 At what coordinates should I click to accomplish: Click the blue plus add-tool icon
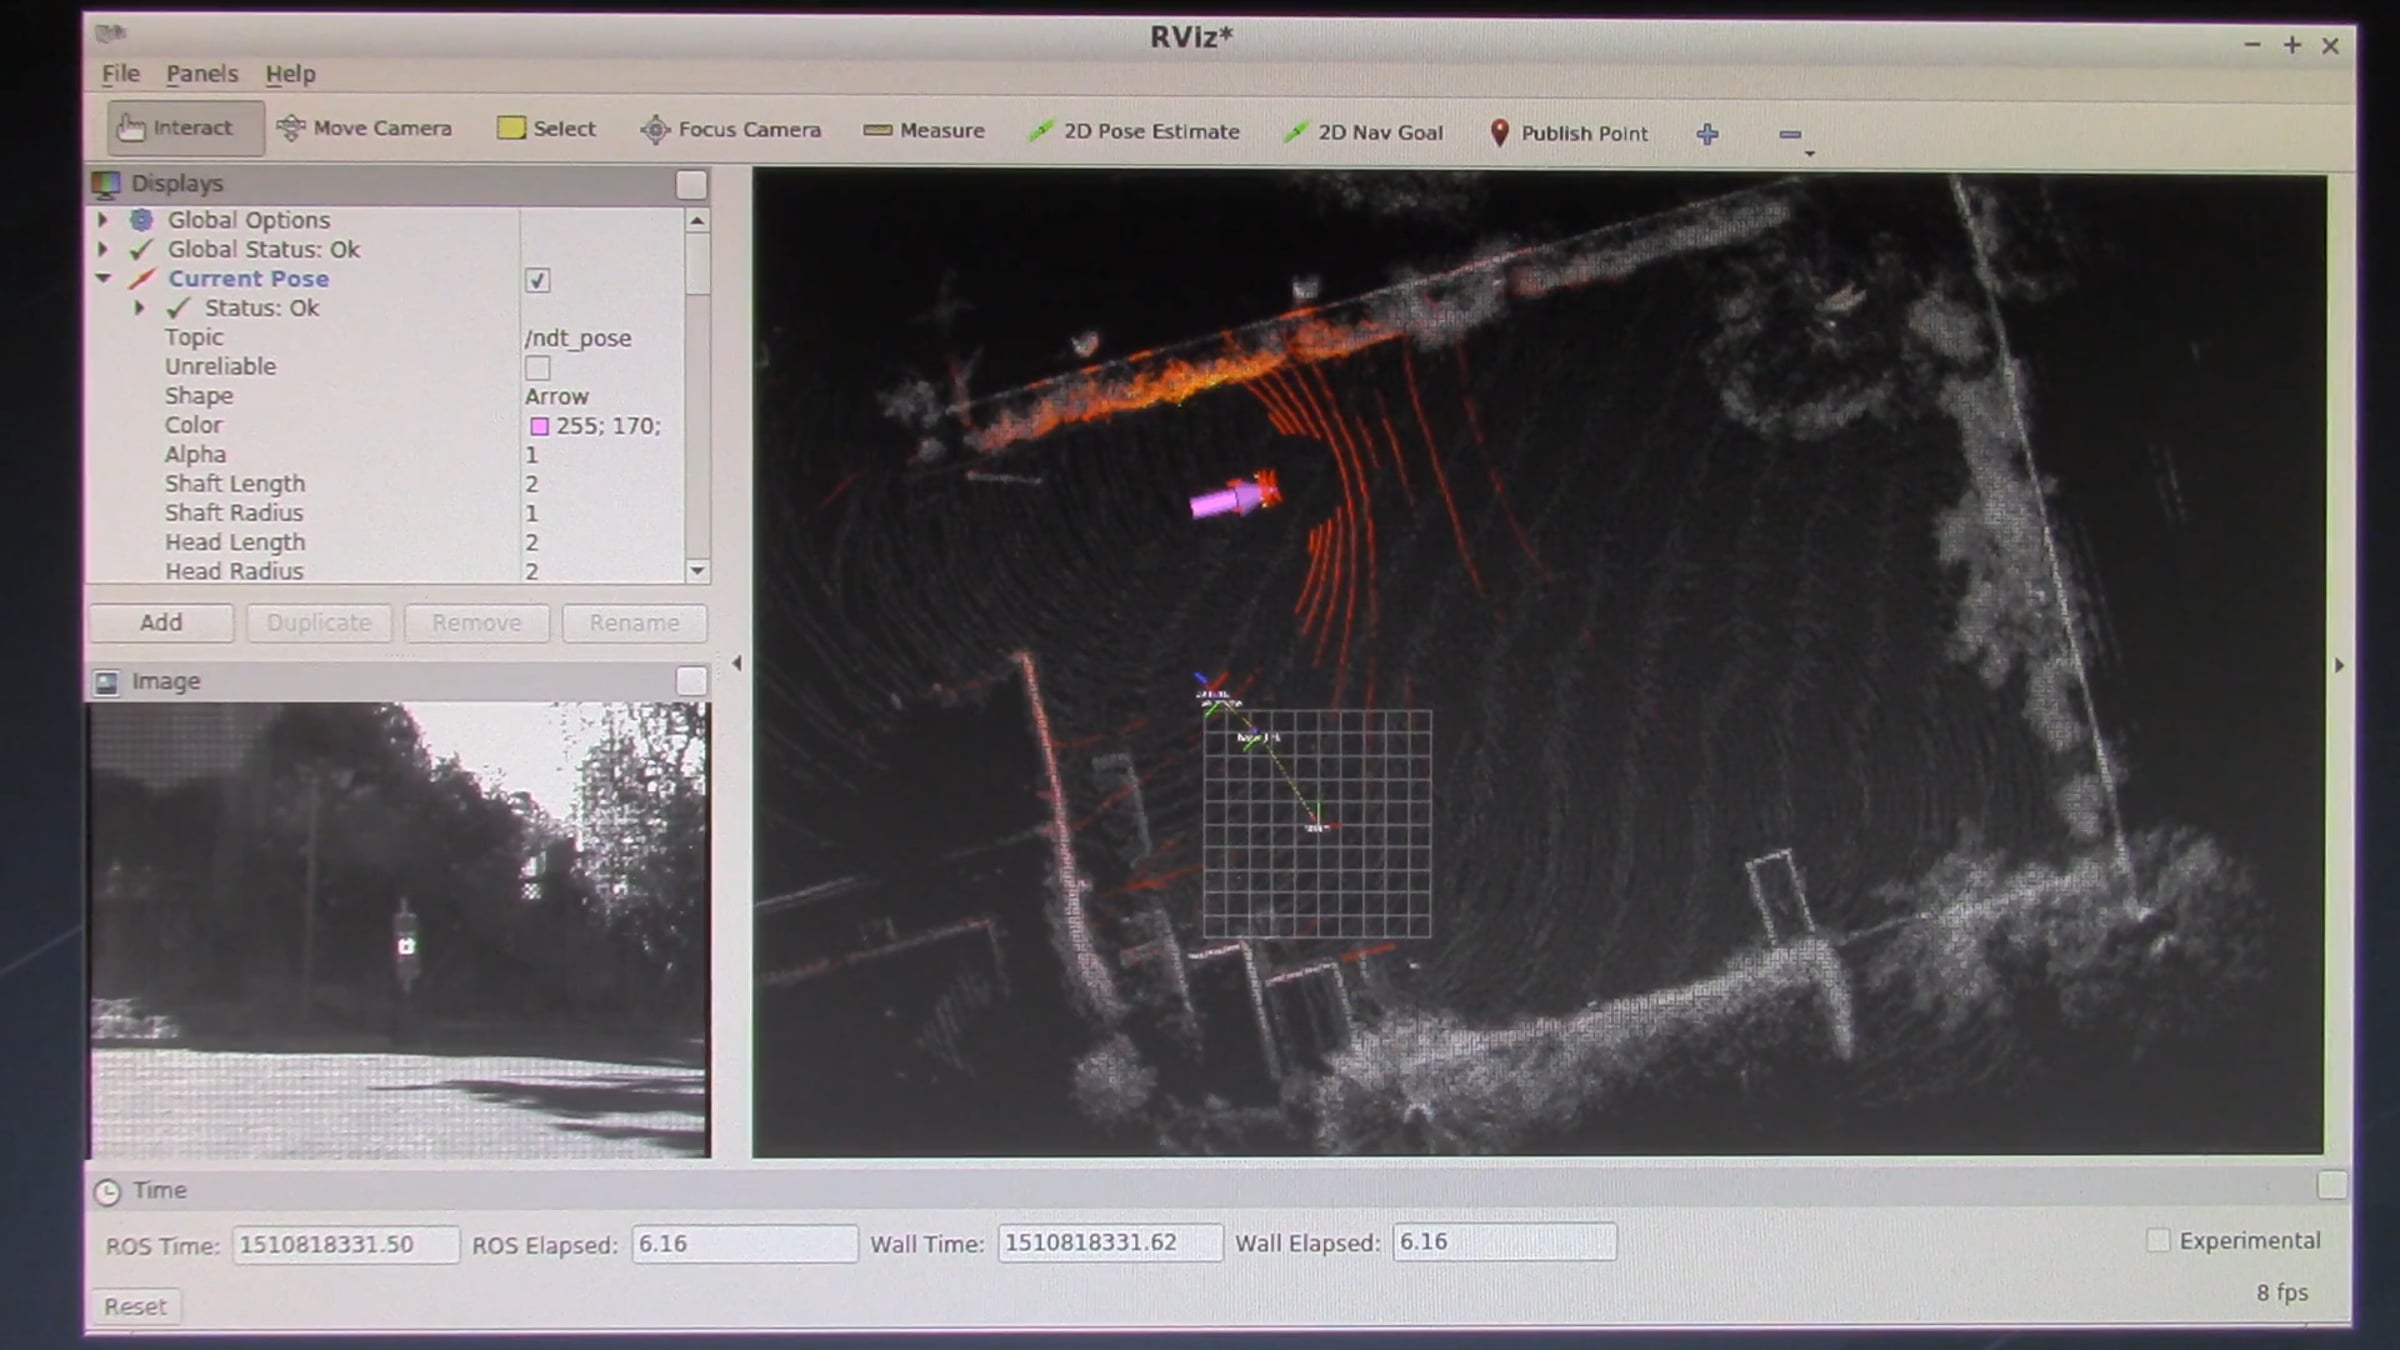[x=1707, y=134]
